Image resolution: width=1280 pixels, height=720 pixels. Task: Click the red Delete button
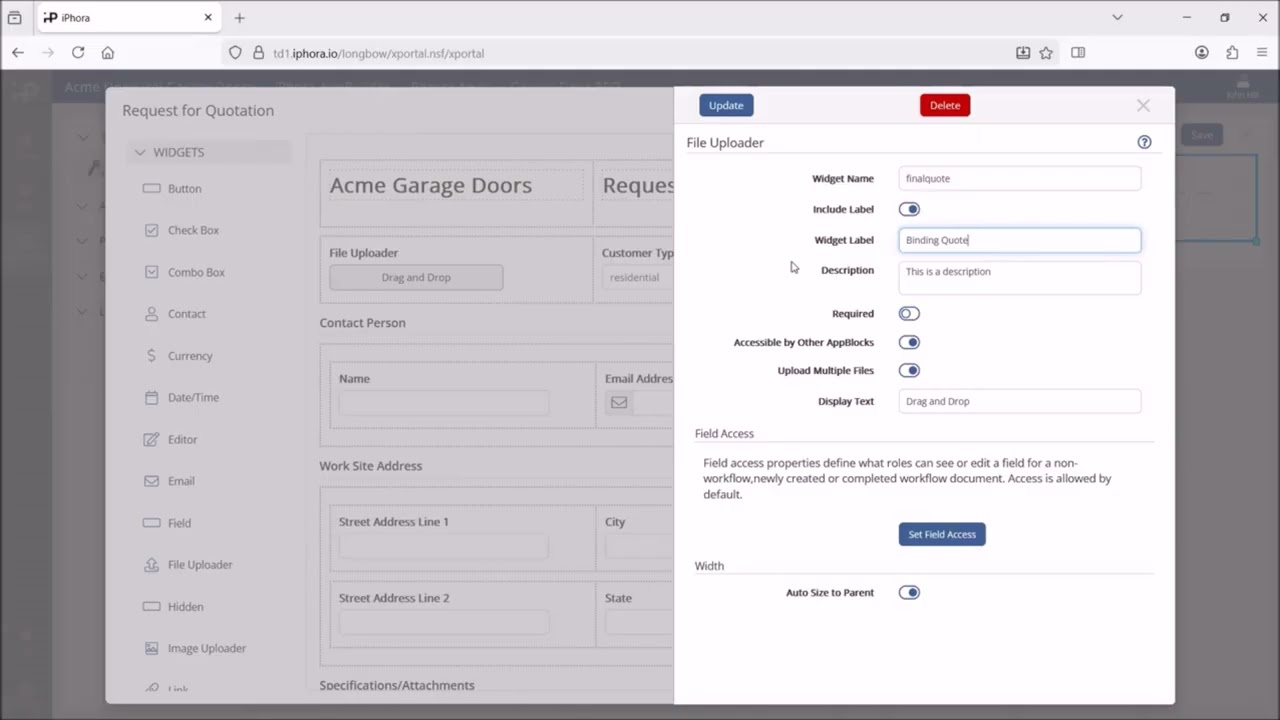945,105
